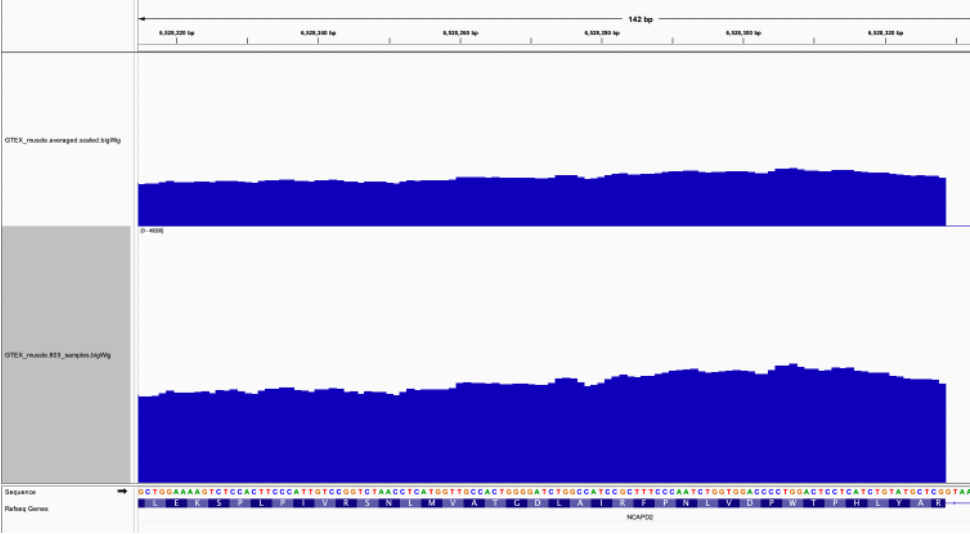970x534 pixels.
Task: Select the GTEX_muscle.803_samples.bigWig track name
Action: coord(58,355)
